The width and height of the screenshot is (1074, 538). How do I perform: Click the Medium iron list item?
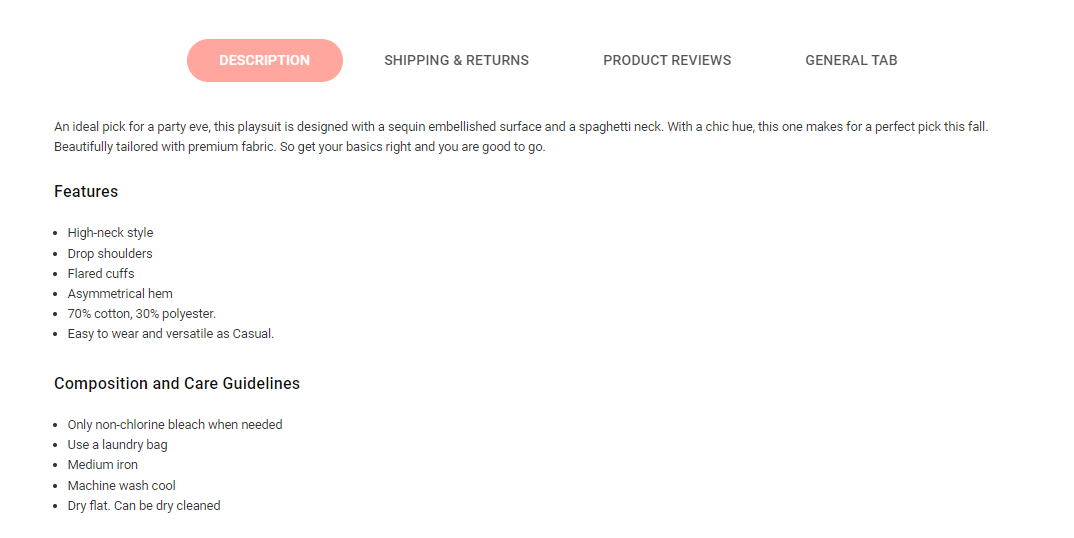[103, 465]
